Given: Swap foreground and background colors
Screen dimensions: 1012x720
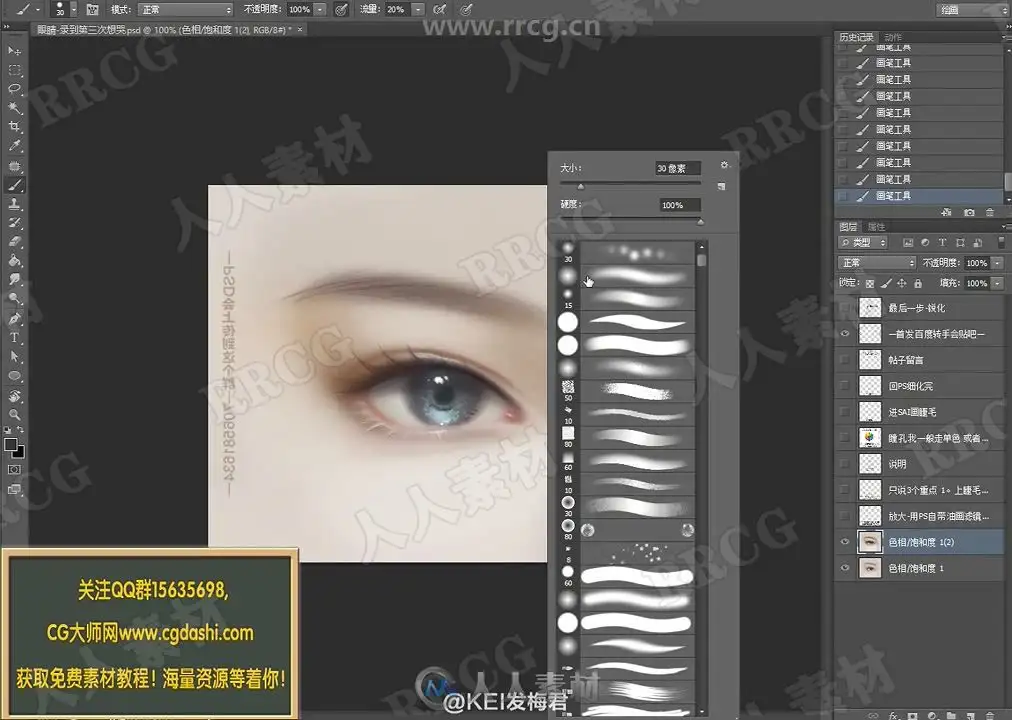Looking at the screenshot, I should point(21,430).
